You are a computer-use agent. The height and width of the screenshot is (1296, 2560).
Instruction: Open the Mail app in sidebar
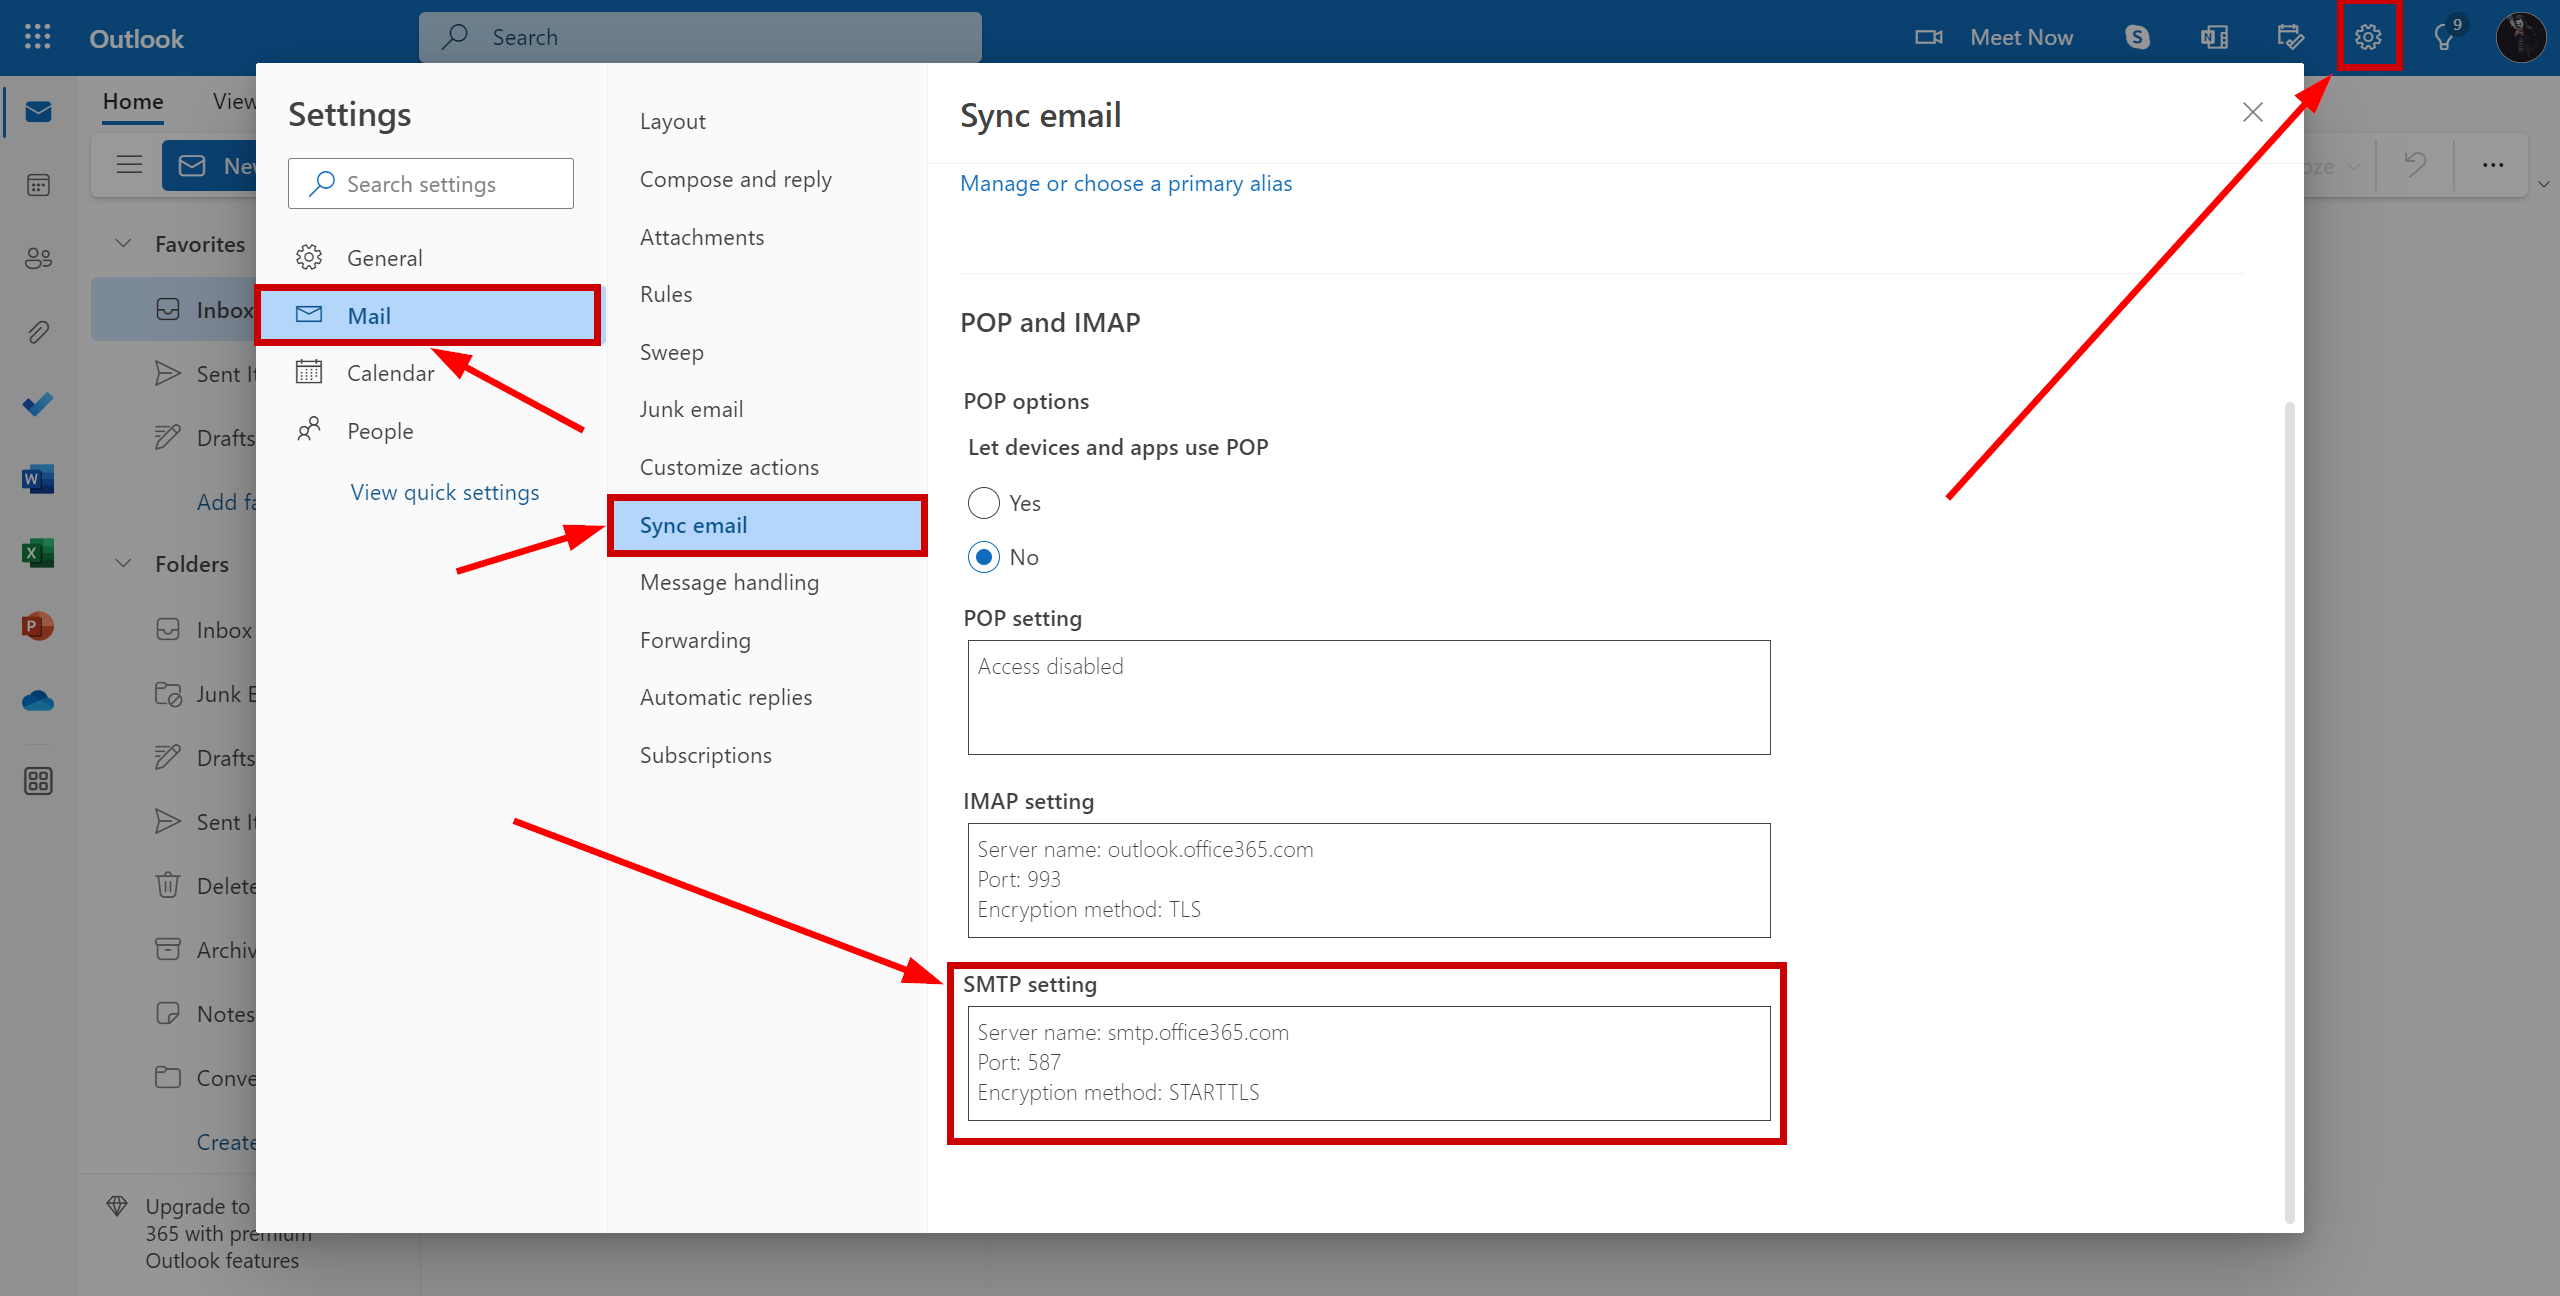[38, 111]
